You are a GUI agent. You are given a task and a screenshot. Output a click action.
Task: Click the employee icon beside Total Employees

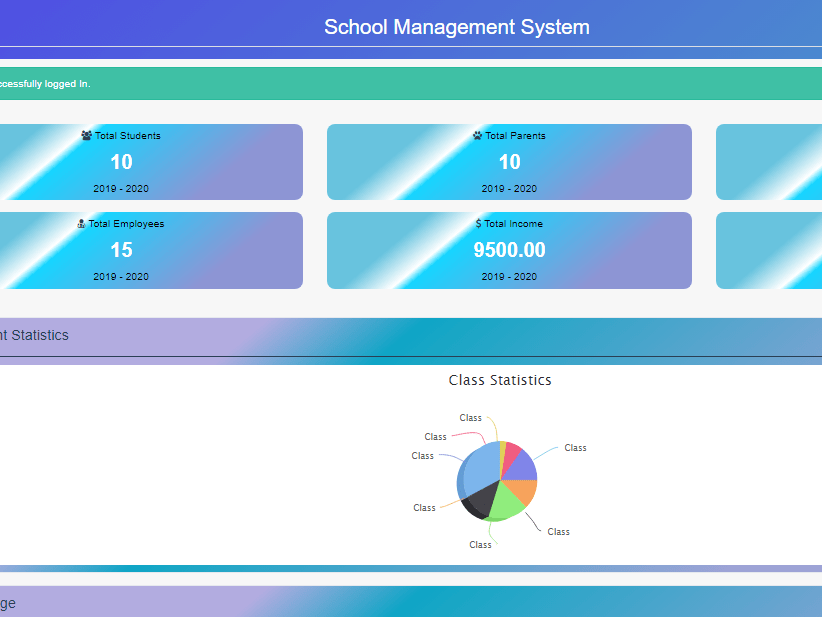point(81,224)
